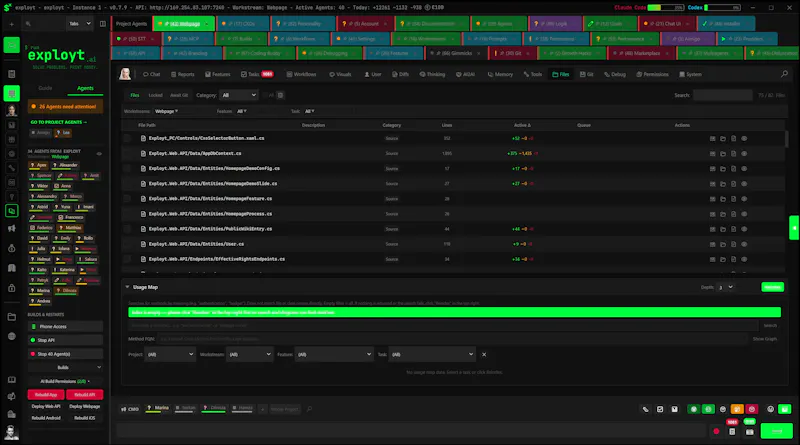
Task: Click the file Search input field
Action: coord(722,95)
